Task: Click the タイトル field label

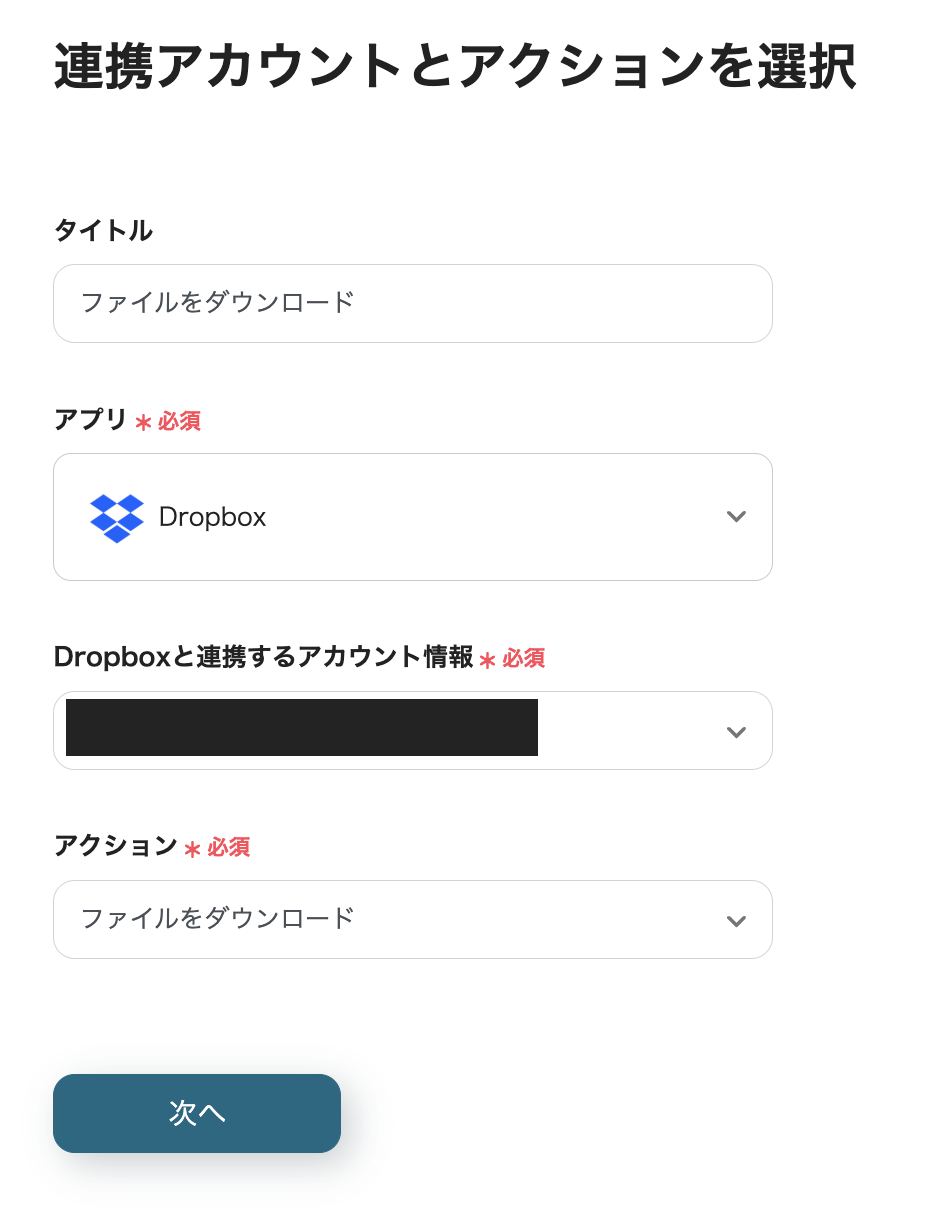Action: coord(103,231)
